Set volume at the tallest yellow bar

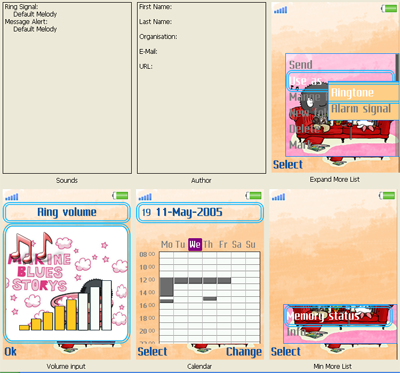coord(71,315)
